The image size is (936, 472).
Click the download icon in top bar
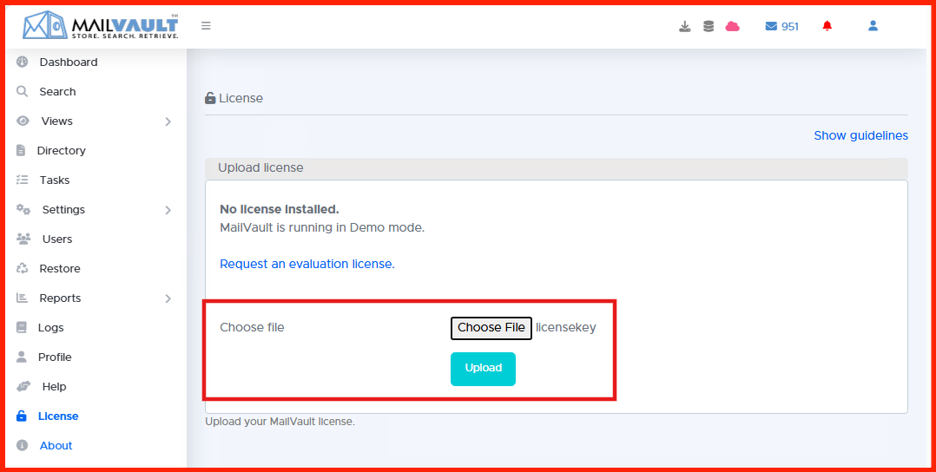685,26
